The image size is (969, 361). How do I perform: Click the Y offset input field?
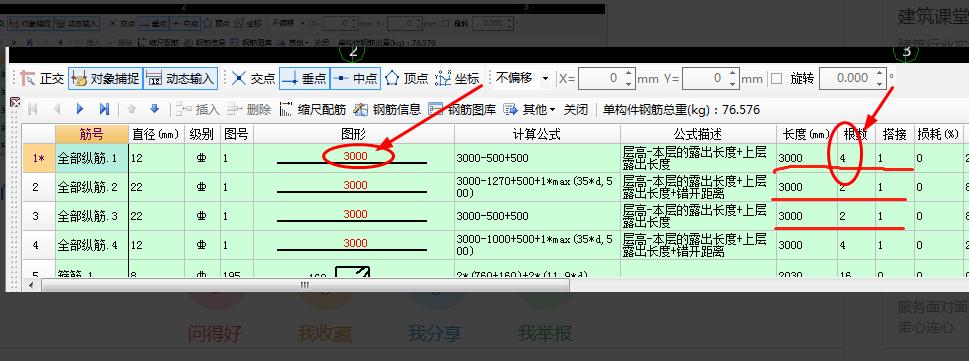pos(705,79)
